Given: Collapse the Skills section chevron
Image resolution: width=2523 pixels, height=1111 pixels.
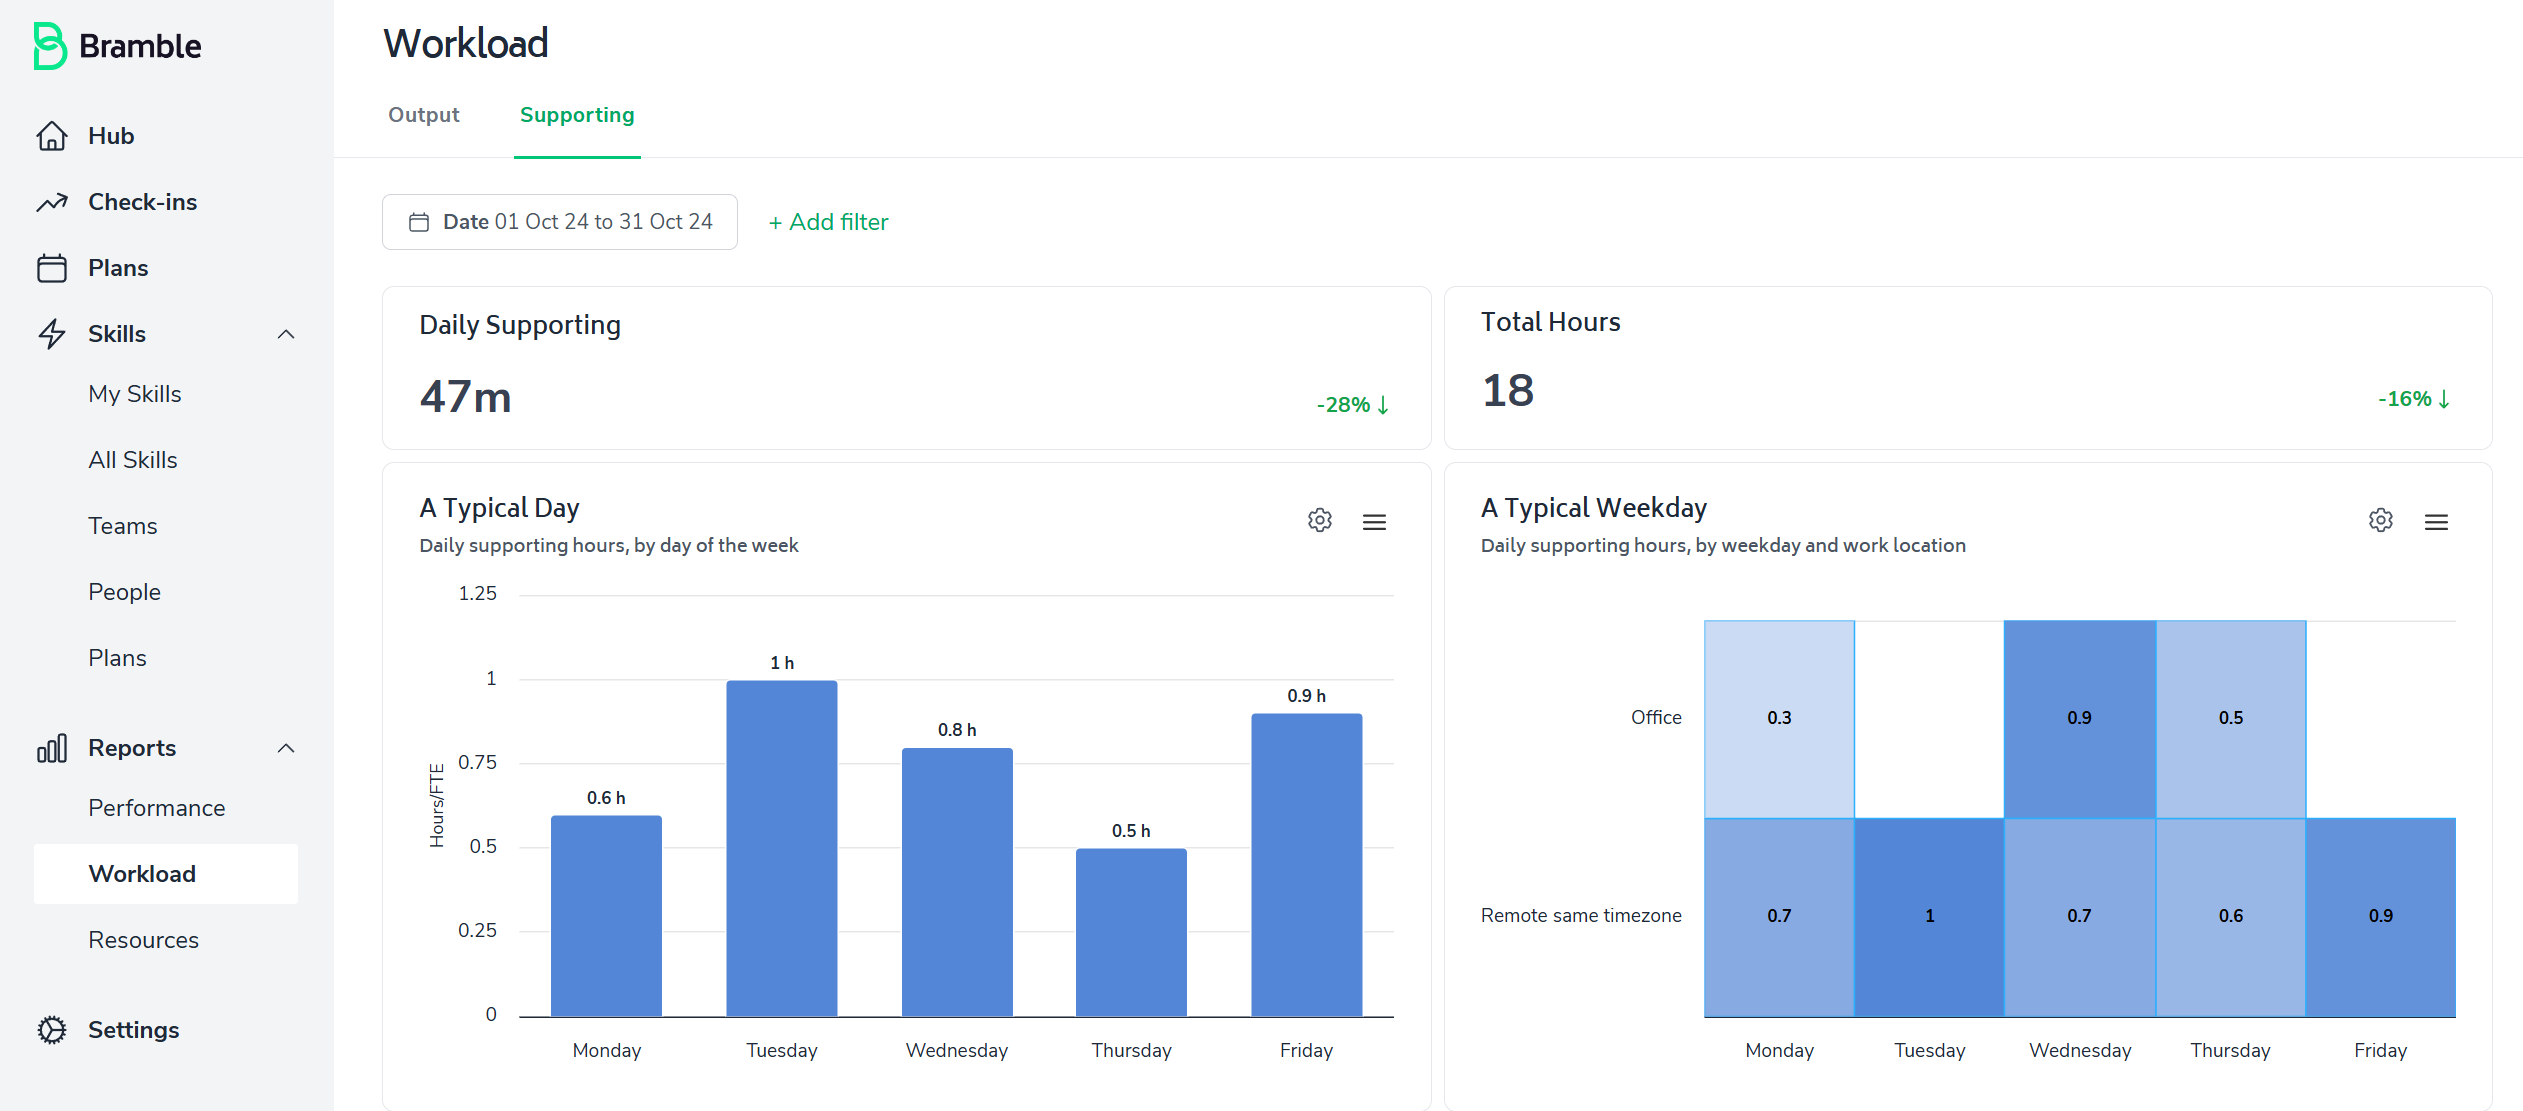Looking at the screenshot, I should (x=286, y=334).
